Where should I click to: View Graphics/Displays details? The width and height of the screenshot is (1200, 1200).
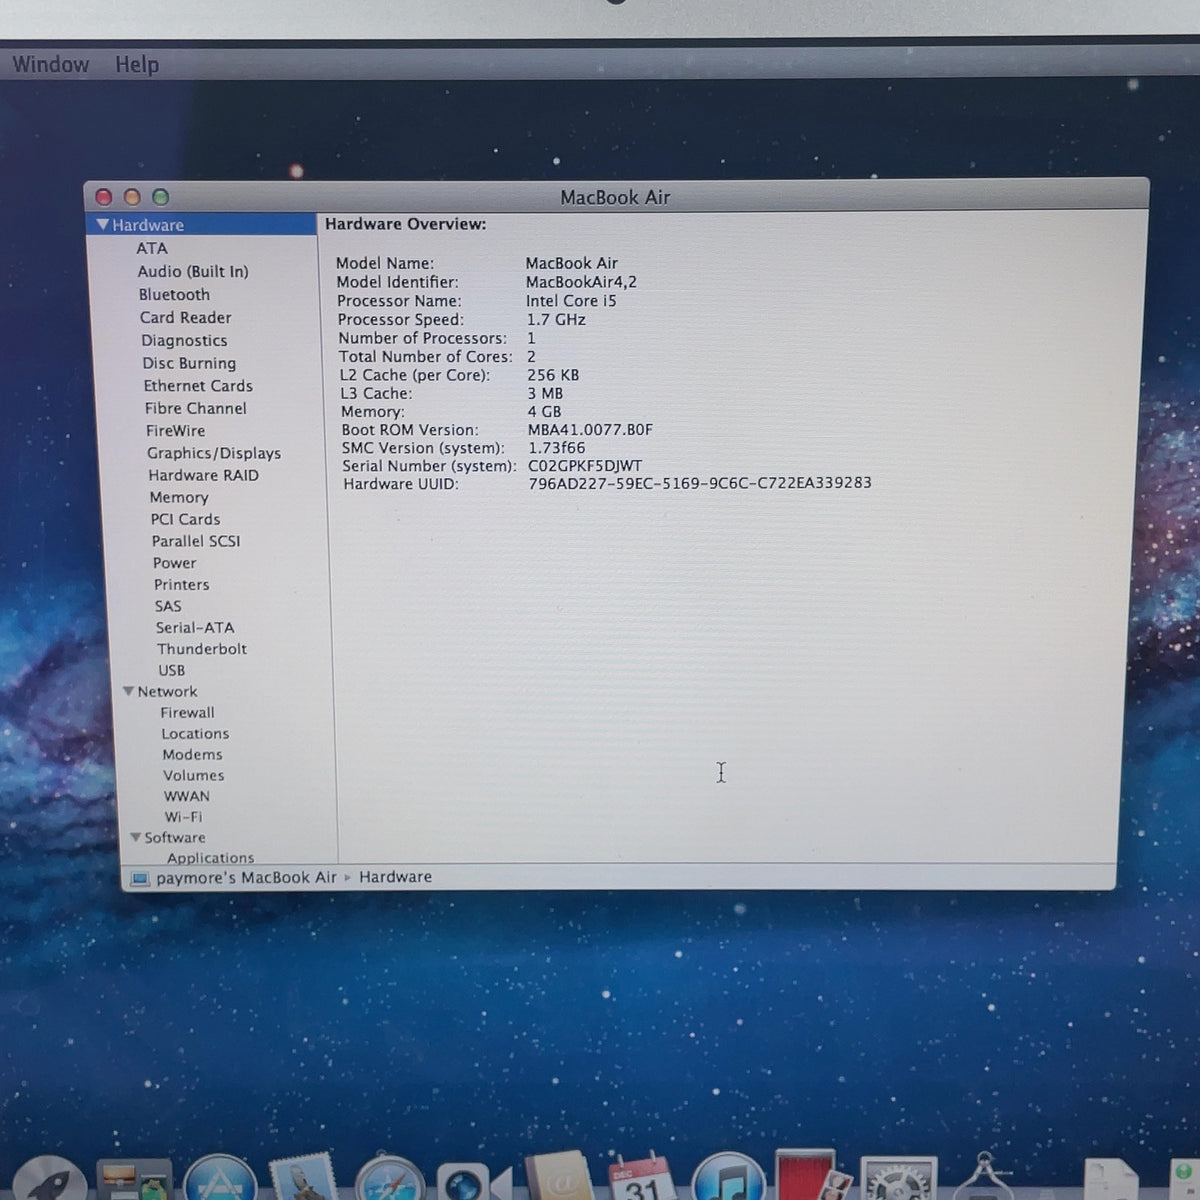tap(214, 453)
